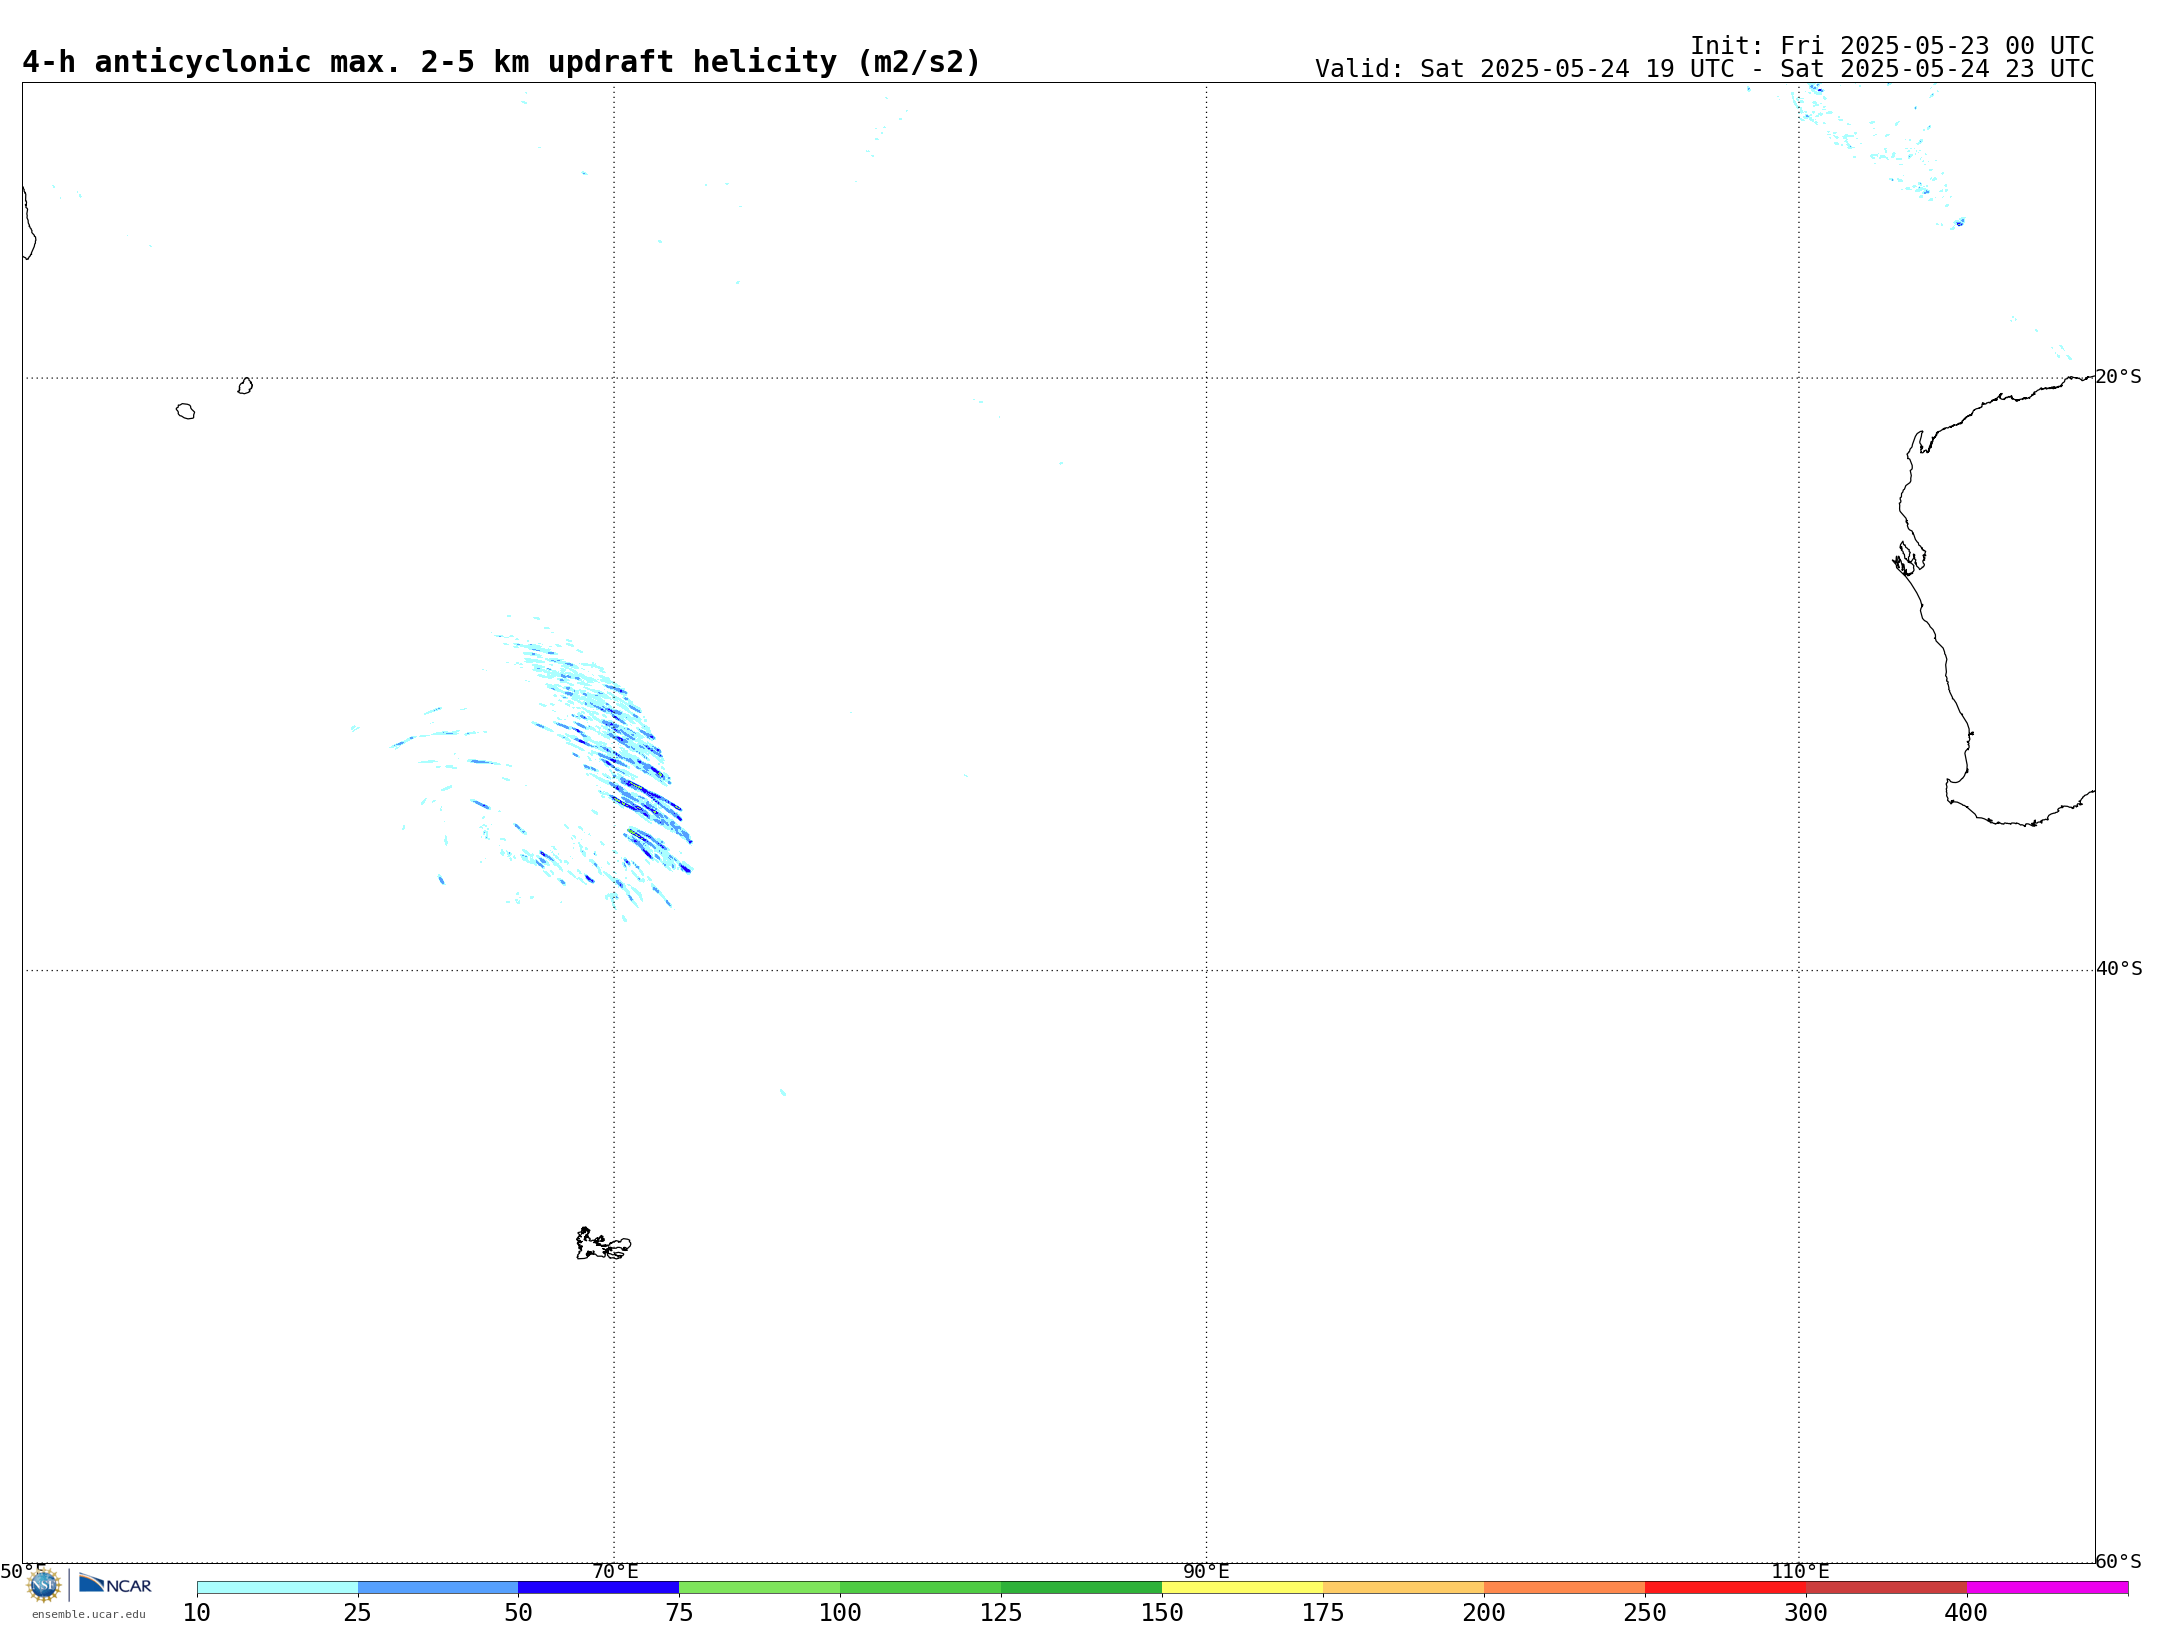This screenshot has height=1626, width=2160.
Task: Click the ensemble.ucar.edu text
Action: click(x=88, y=1614)
